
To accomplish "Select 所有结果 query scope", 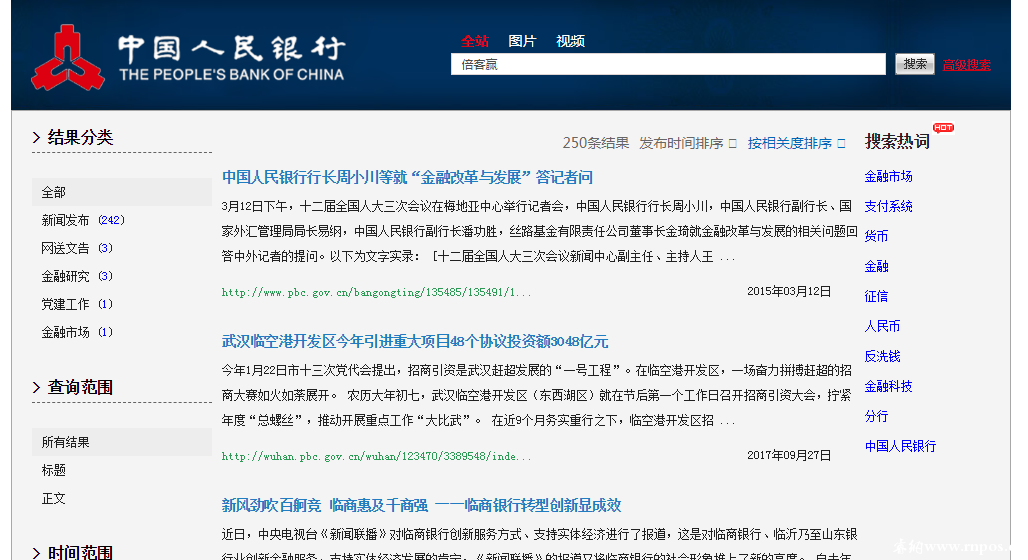I will [x=122, y=442].
